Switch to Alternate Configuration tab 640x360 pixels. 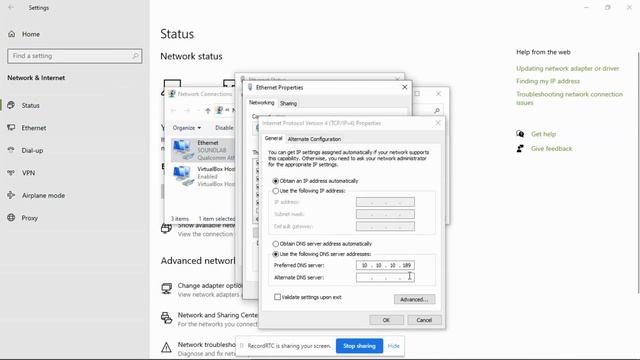coord(314,139)
